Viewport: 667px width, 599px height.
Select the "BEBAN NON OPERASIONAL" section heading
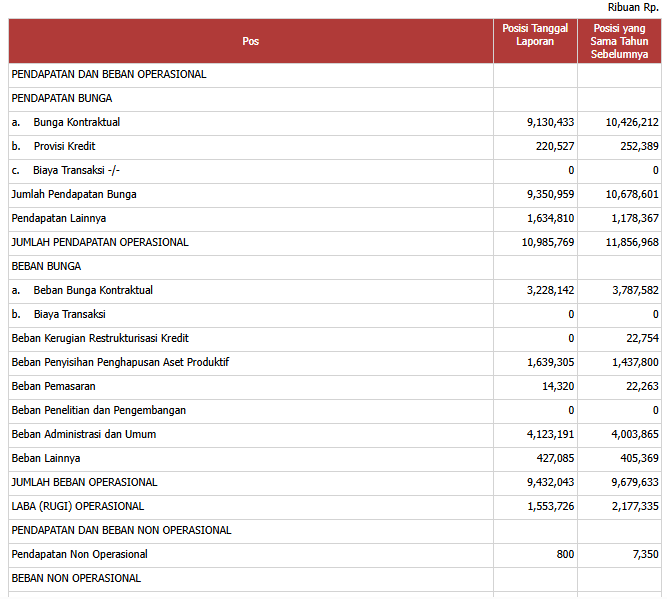pyautogui.click(x=76, y=578)
